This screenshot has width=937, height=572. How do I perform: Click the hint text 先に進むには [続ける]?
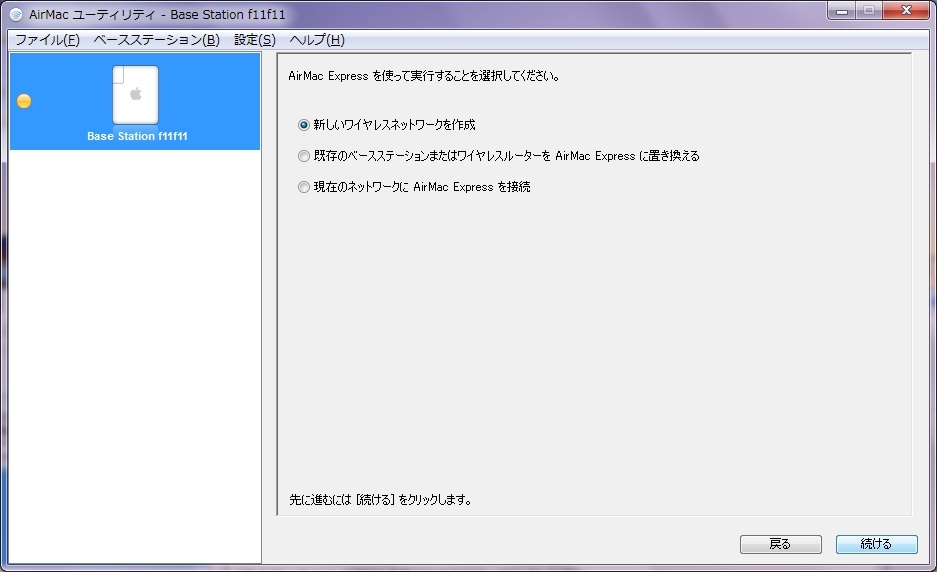click(x=380, y=500)
